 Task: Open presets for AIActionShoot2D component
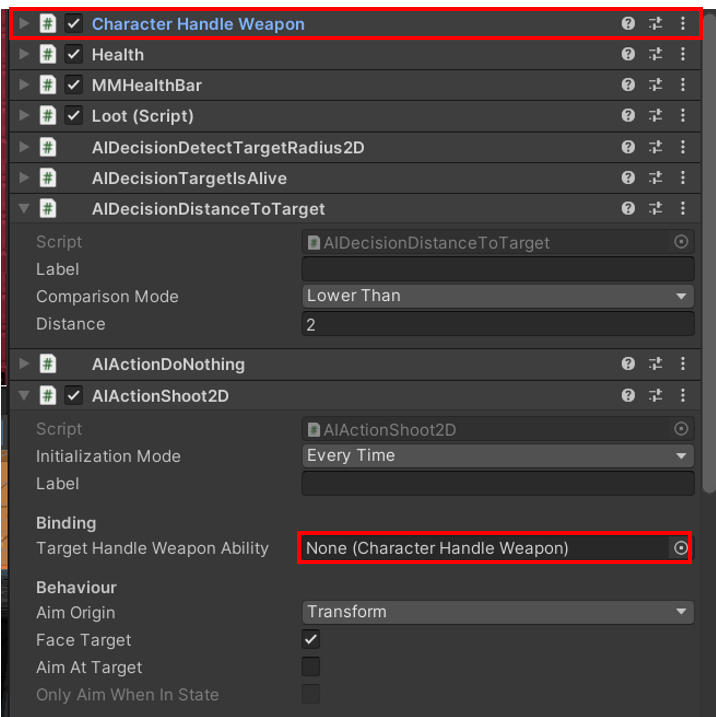[x=656, y=395]
